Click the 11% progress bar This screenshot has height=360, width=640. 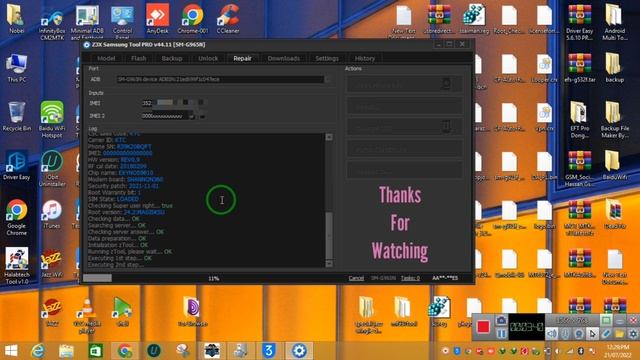(213, 278)
